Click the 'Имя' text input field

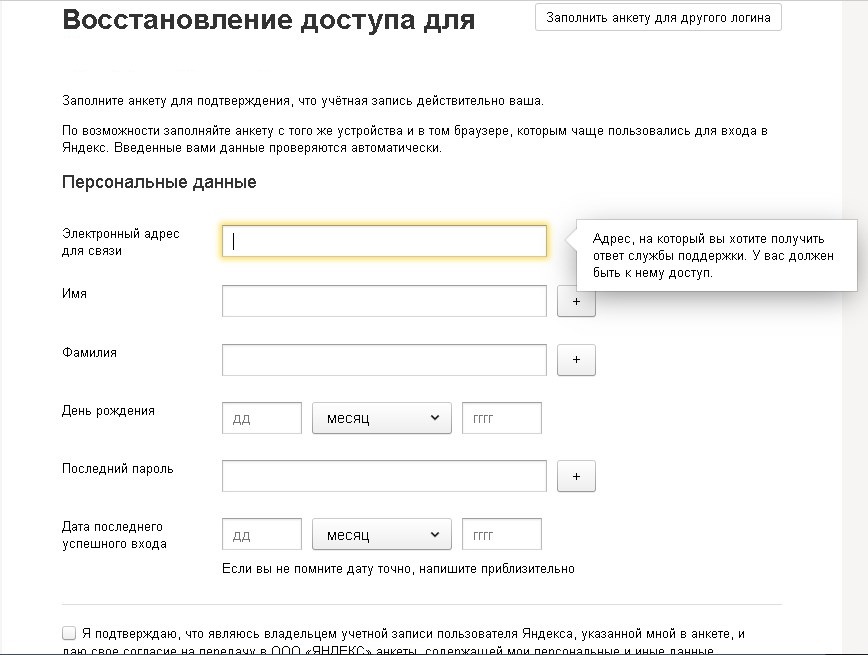click(x=384, y=301)
